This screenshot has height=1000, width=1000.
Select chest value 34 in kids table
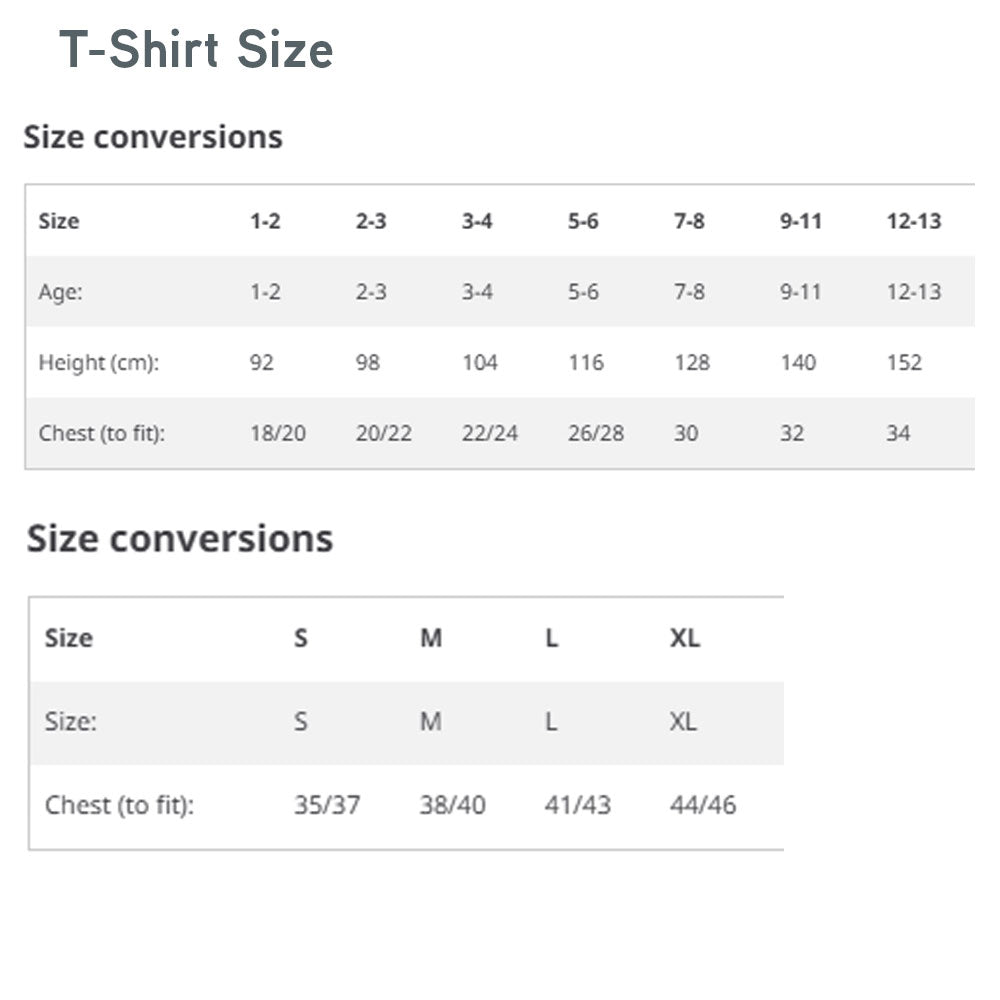[897, 433]
